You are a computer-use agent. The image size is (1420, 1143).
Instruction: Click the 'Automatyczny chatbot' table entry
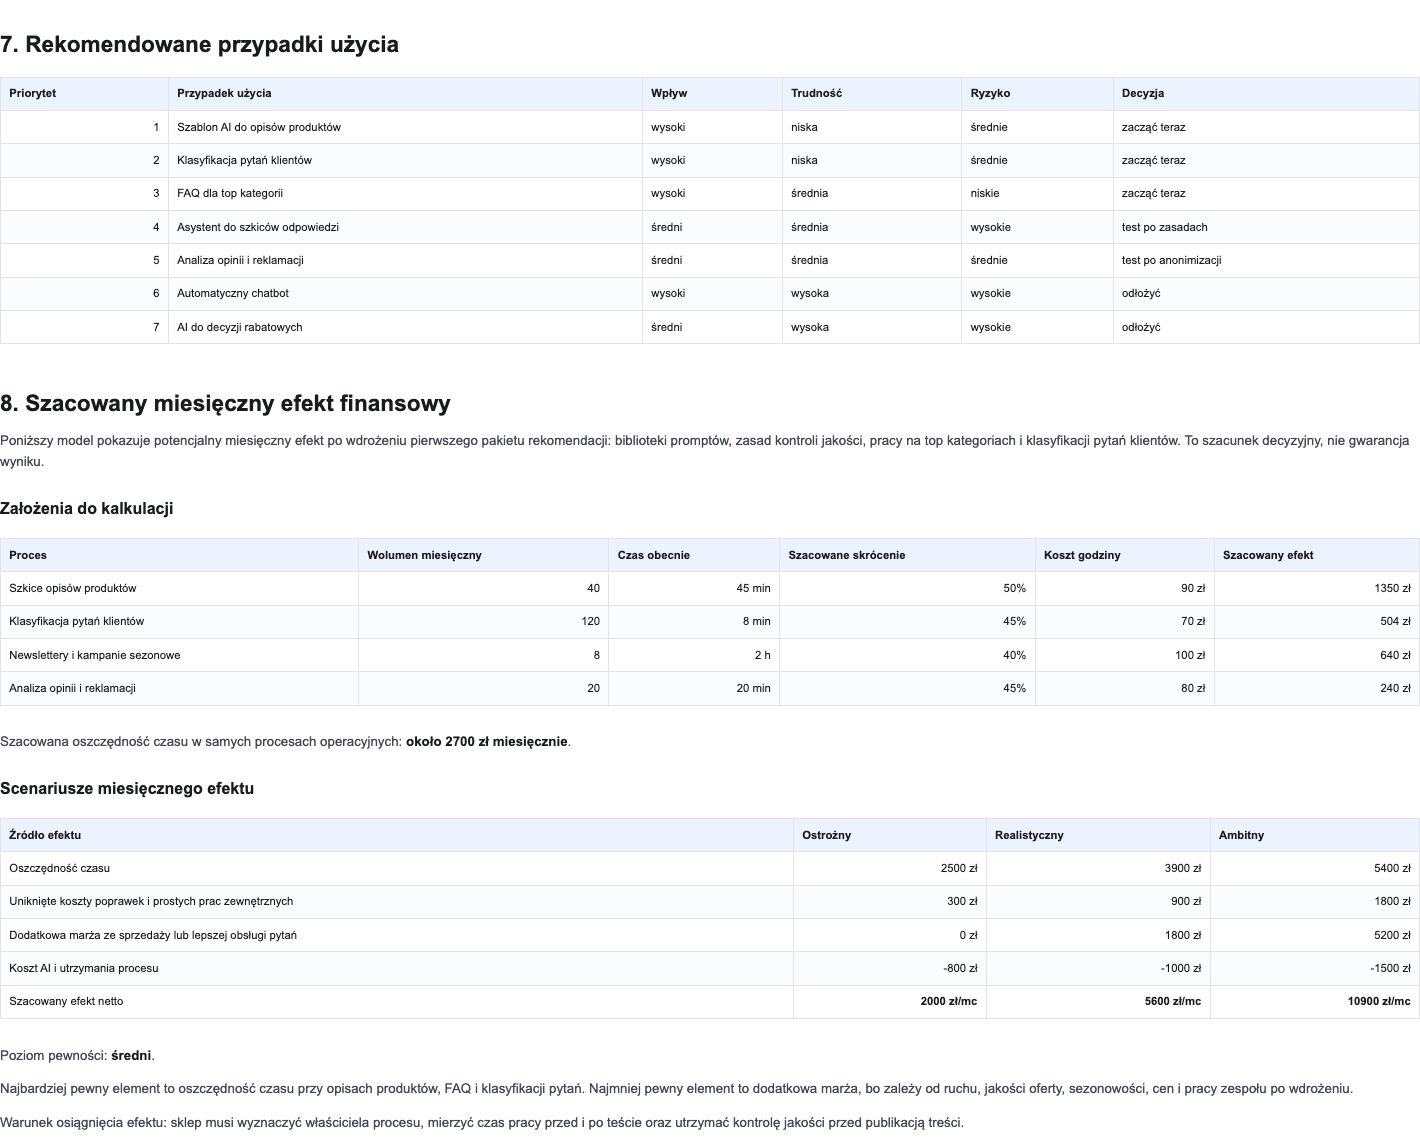coord(405,293)
